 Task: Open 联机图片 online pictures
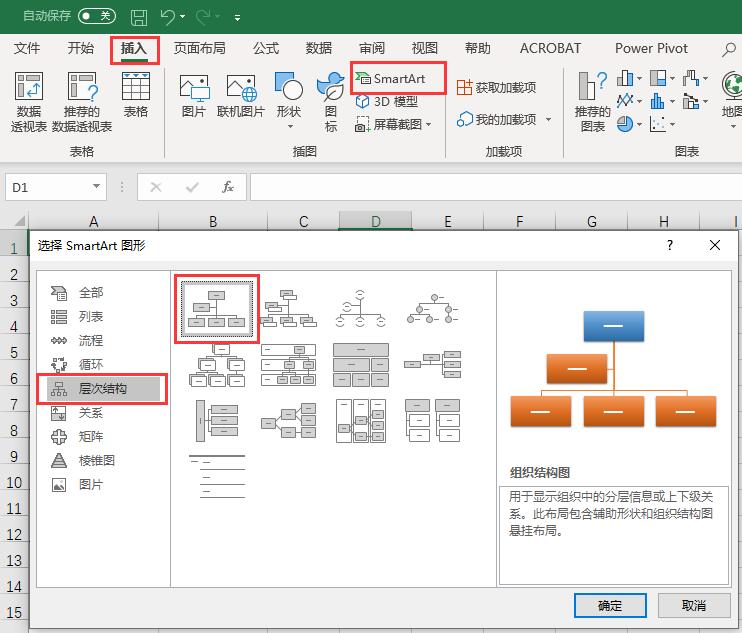240,97
